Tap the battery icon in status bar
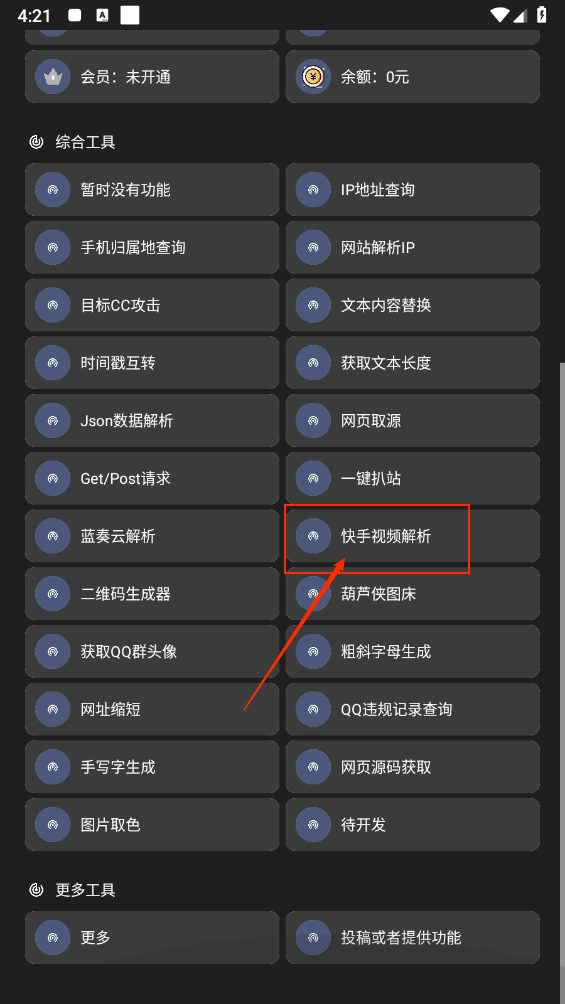The image size is (565, 1004). click(542, 15)
